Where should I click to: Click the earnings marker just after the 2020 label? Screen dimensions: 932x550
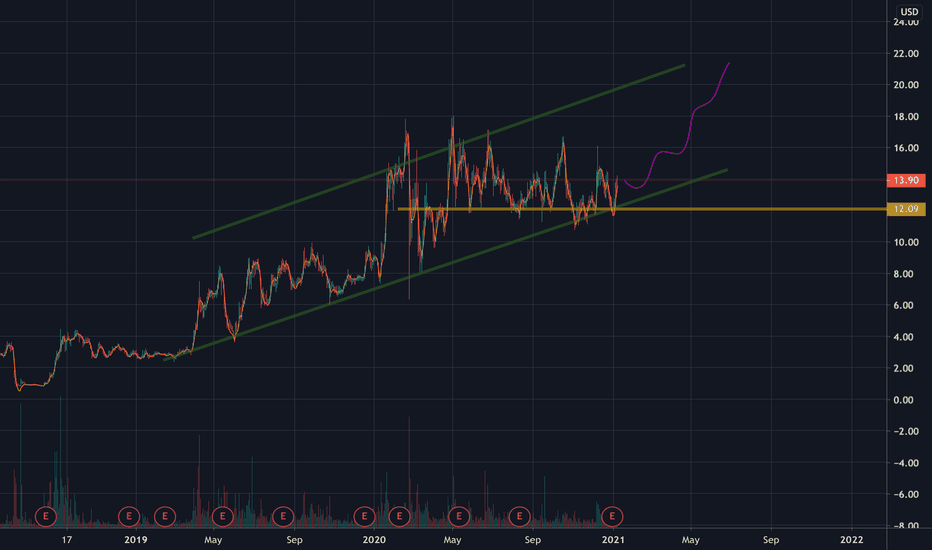click(x=399, y=516)
